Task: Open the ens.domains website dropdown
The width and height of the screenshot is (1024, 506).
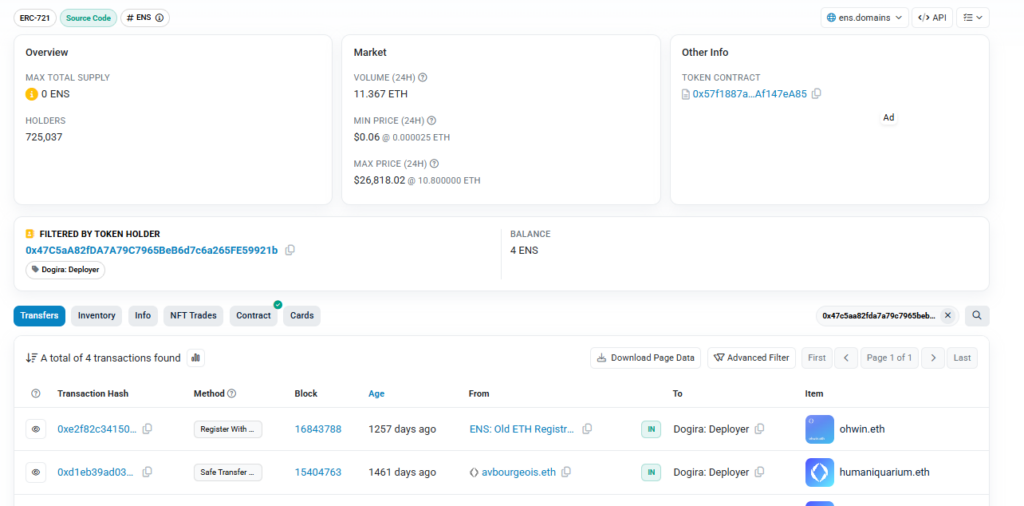Action: point(865,18)
